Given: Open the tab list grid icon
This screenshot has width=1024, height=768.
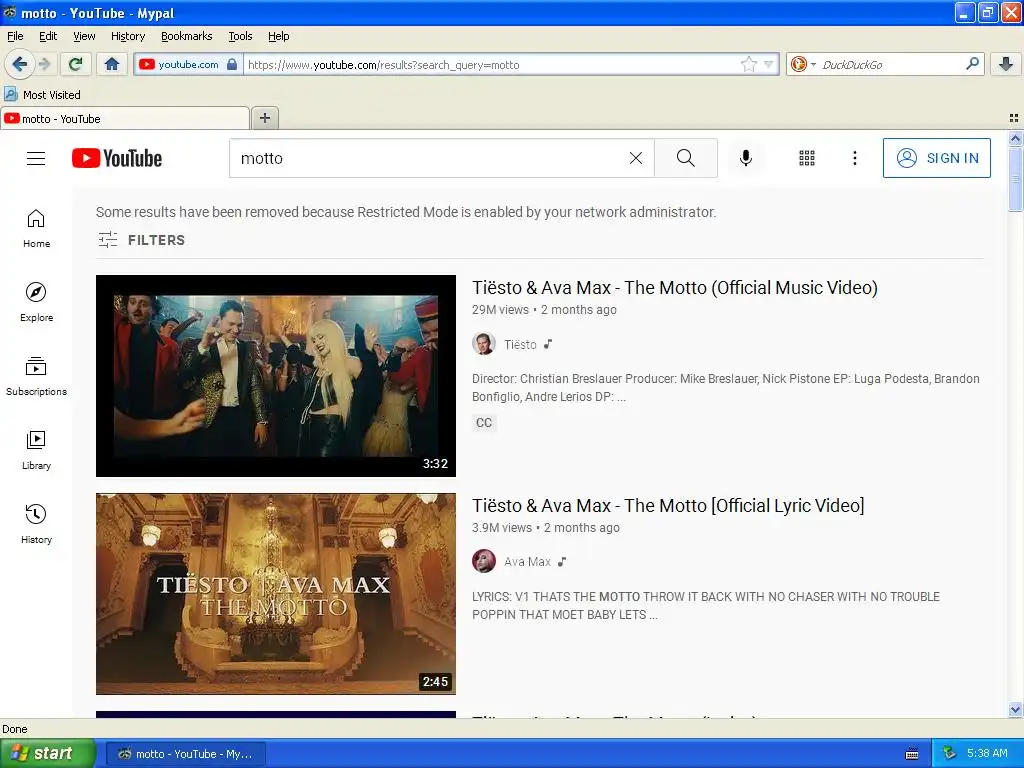Looking at the screenshot, I should [x=1014, y=118].
